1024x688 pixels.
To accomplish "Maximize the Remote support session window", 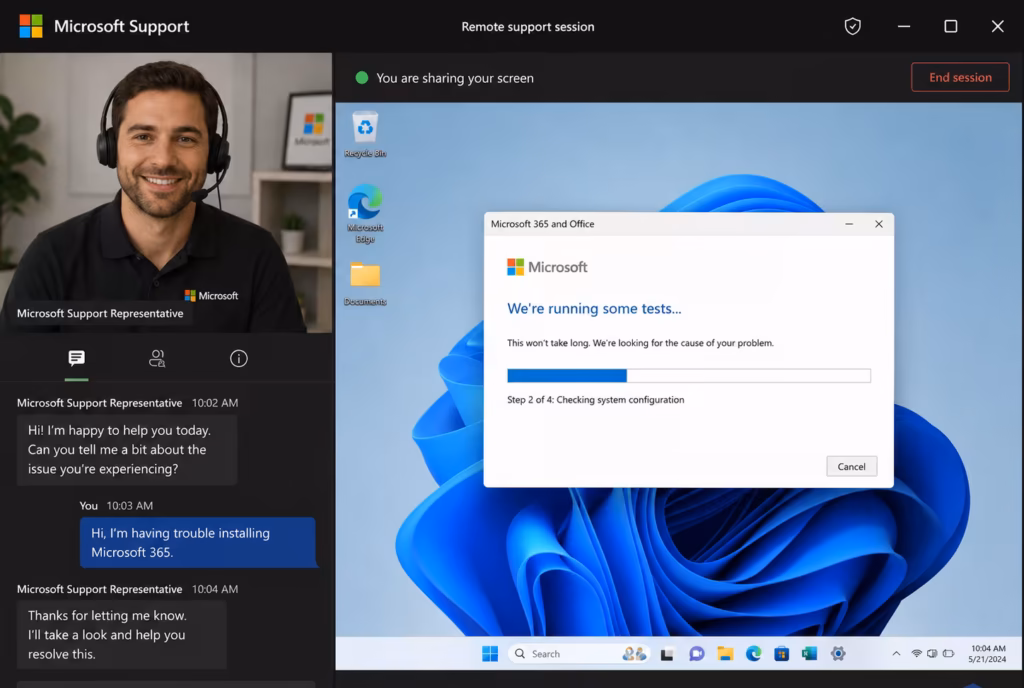I will (951, 26).
